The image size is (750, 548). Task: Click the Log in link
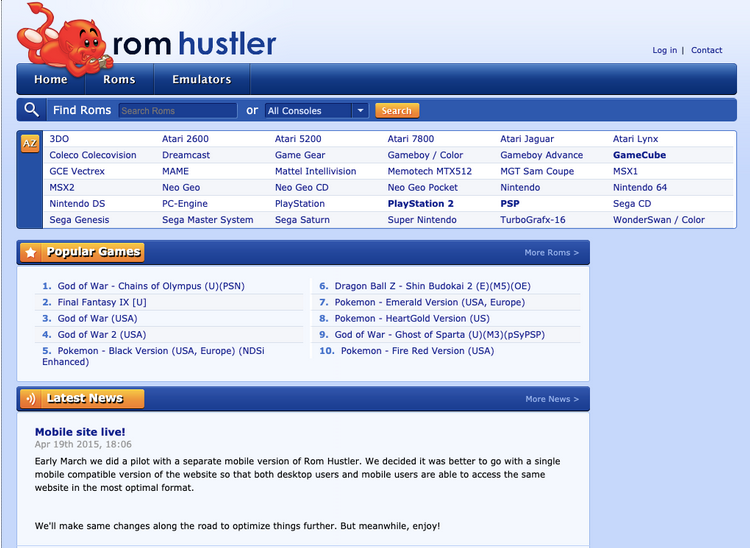[664, 50]
